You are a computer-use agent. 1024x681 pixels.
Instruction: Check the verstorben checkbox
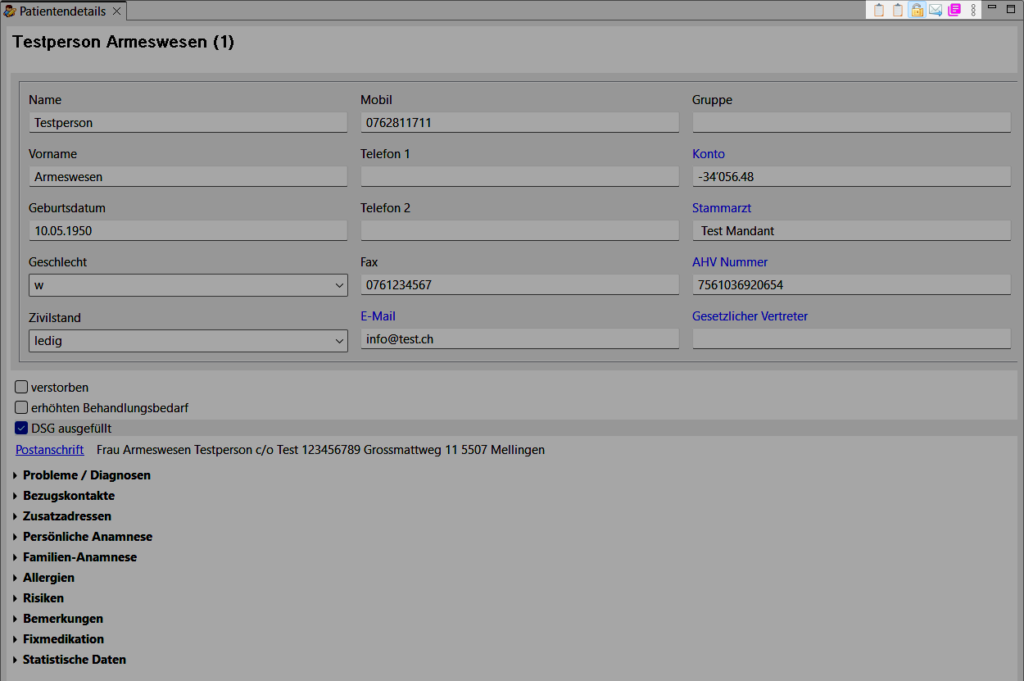point(22,387)
